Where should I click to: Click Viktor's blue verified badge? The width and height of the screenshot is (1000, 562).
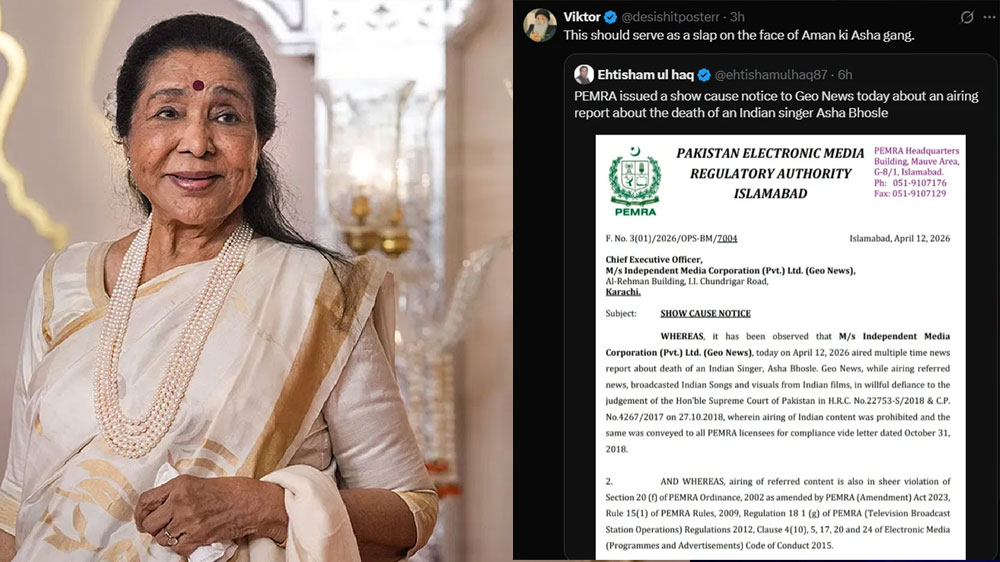tap(610, 17)
